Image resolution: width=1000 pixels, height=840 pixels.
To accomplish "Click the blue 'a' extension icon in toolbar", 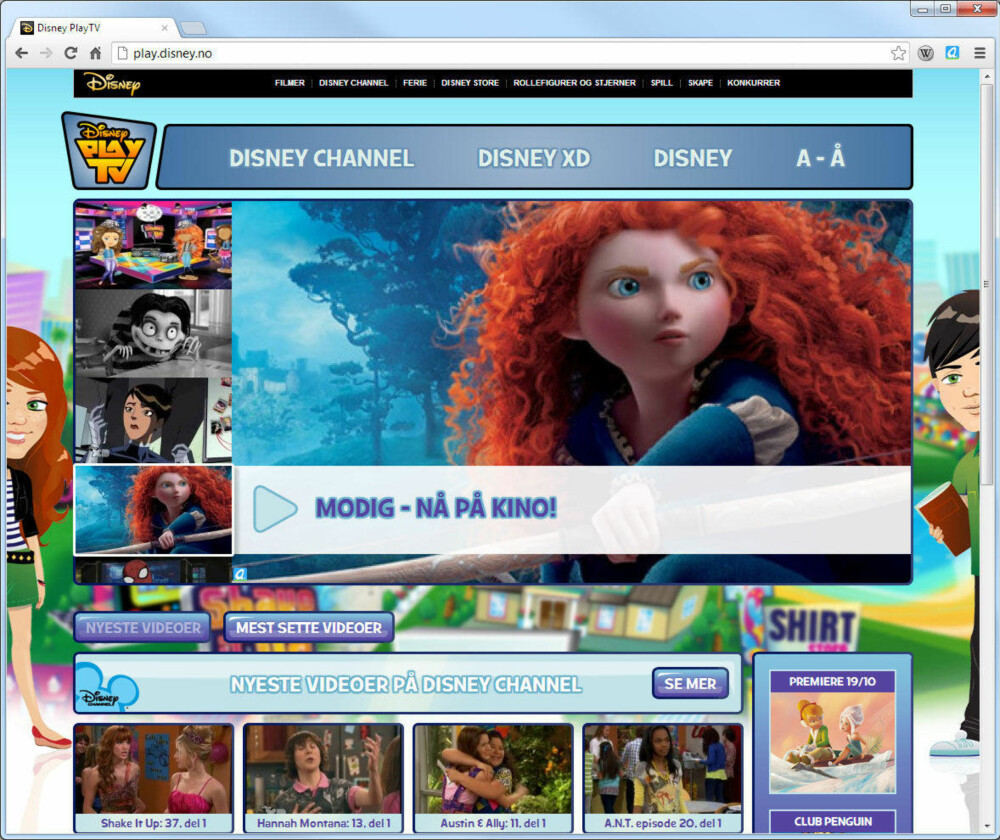I will tap(952, 53).
